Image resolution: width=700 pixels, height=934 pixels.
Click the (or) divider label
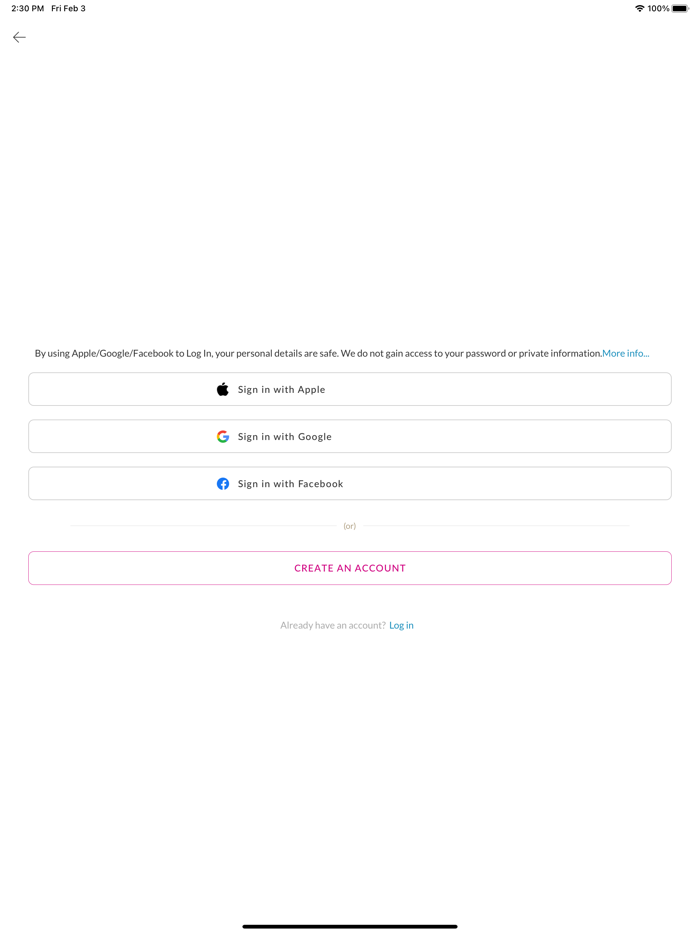pos(350,526)
